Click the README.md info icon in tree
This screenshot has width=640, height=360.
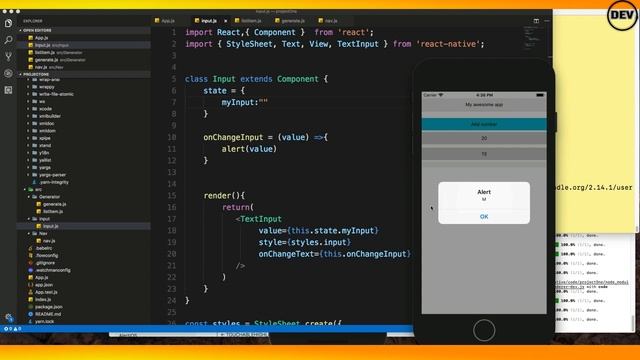[x=31, y=314]
